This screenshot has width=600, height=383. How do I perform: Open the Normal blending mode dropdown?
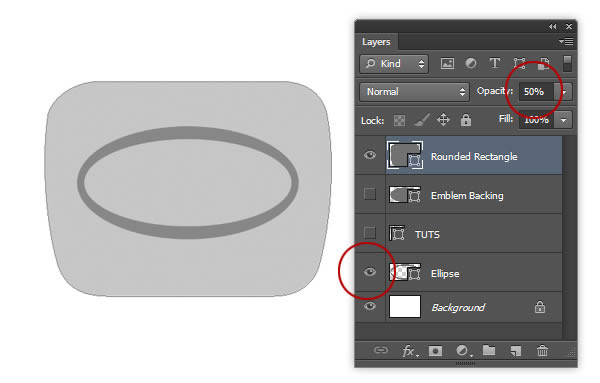tap(414, 92)
